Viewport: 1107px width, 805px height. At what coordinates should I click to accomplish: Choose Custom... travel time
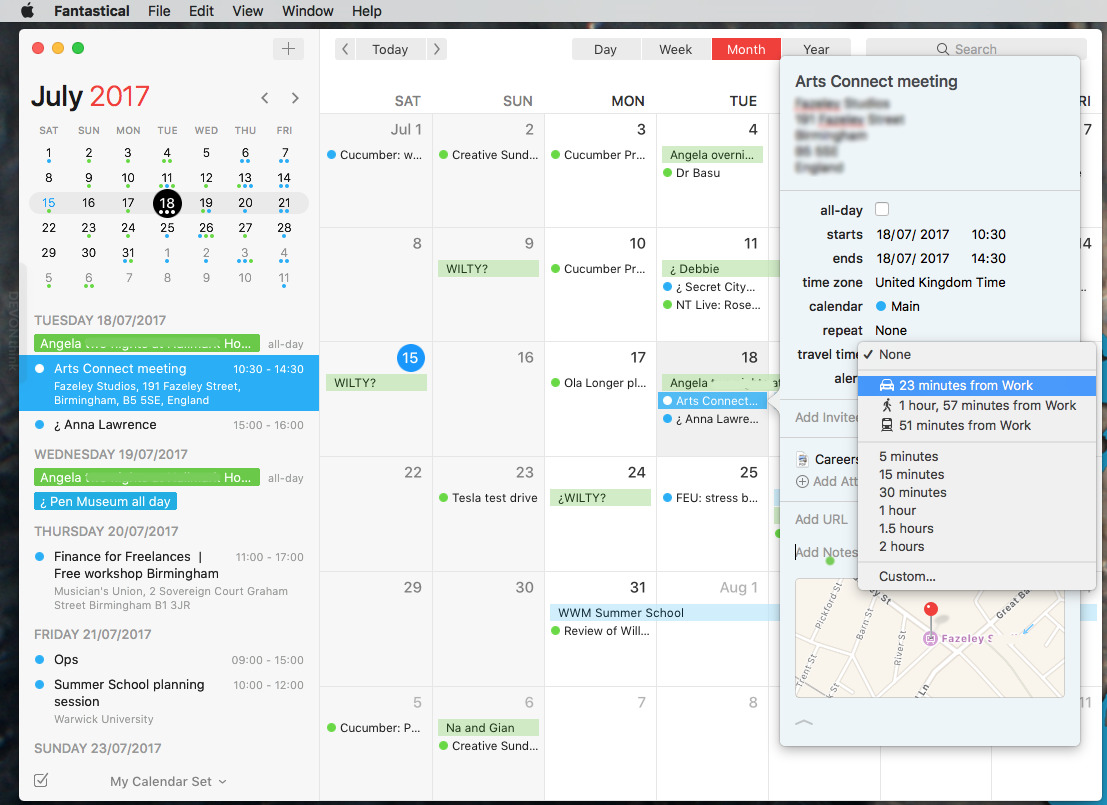click(x=907, y=577)
